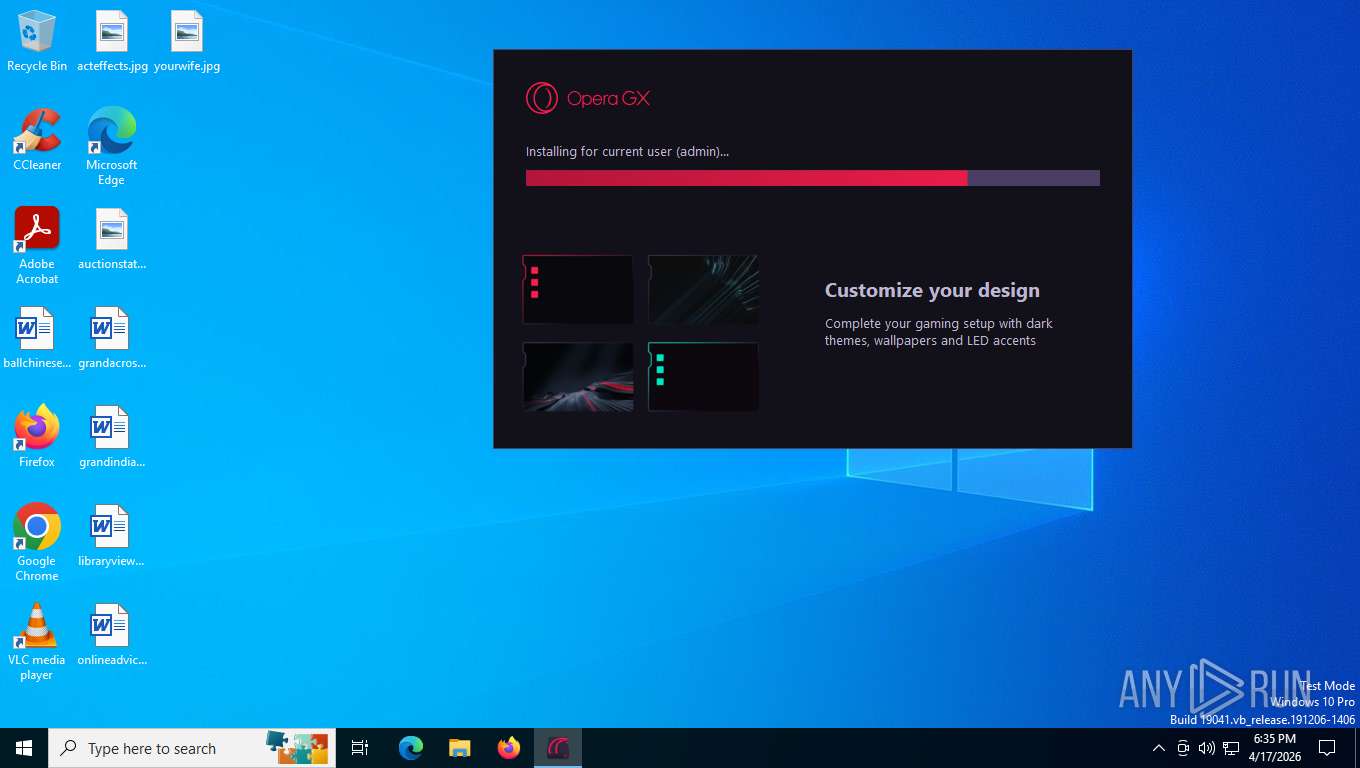This screenshot has height=768, width=1360.
Task: Show hidden system tray icons
Action: 1158,748
